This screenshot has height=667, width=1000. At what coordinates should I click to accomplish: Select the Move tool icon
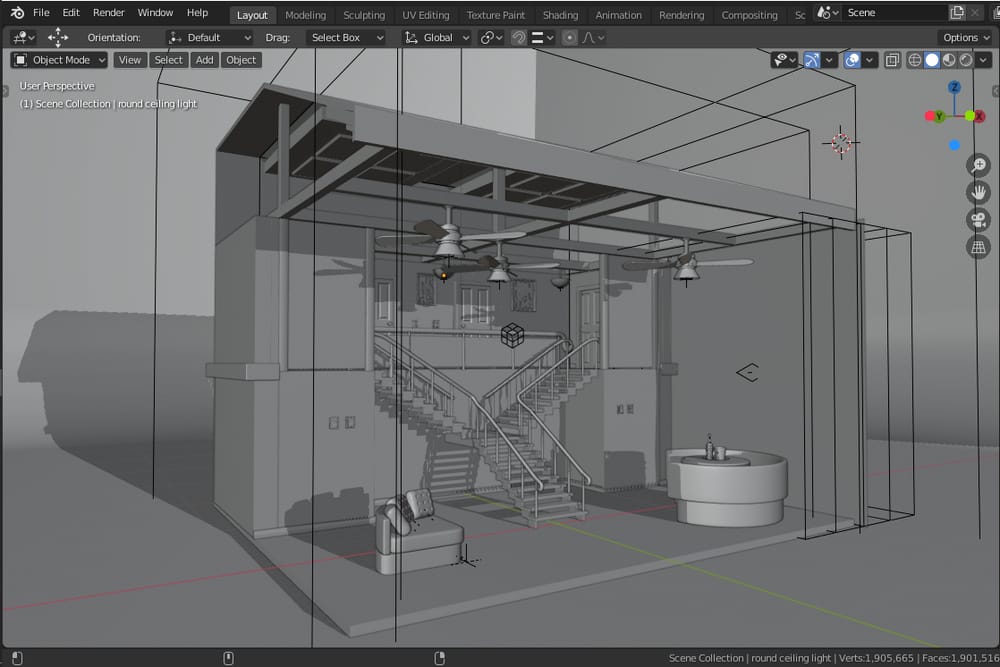click(x=58, y=38)
